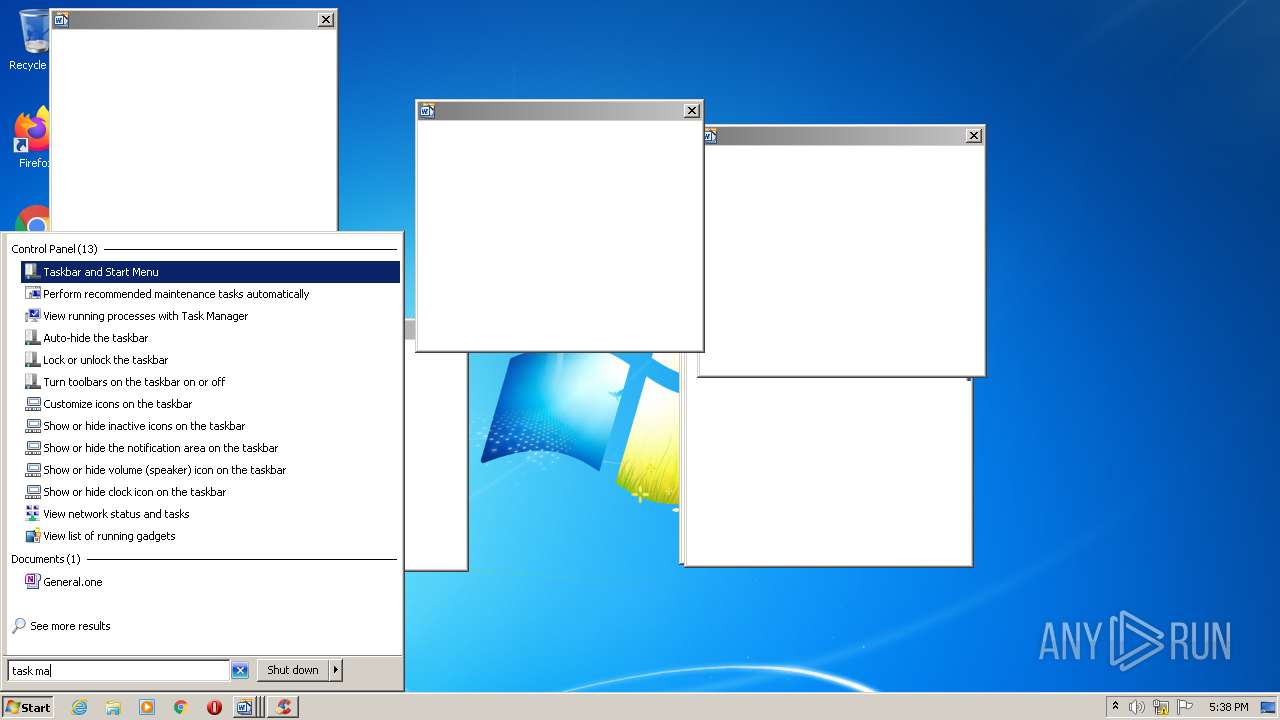Click the search box containing task ma
The image size is (1280, 720).
click(119, 671)
